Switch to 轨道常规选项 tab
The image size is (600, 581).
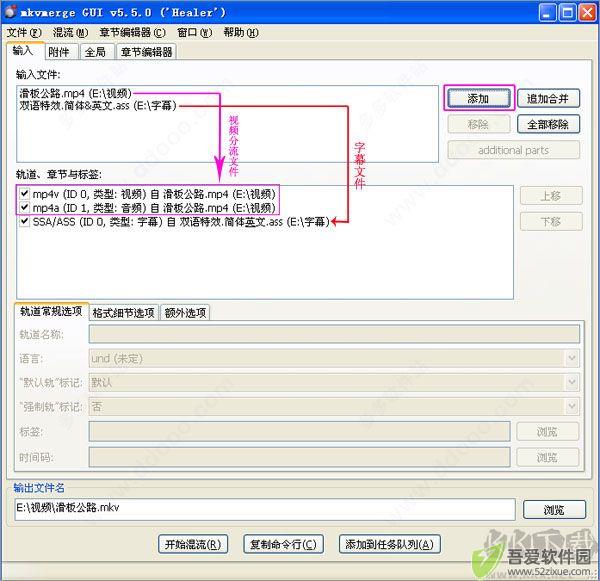pyautogui.click(x=51, y=311)
